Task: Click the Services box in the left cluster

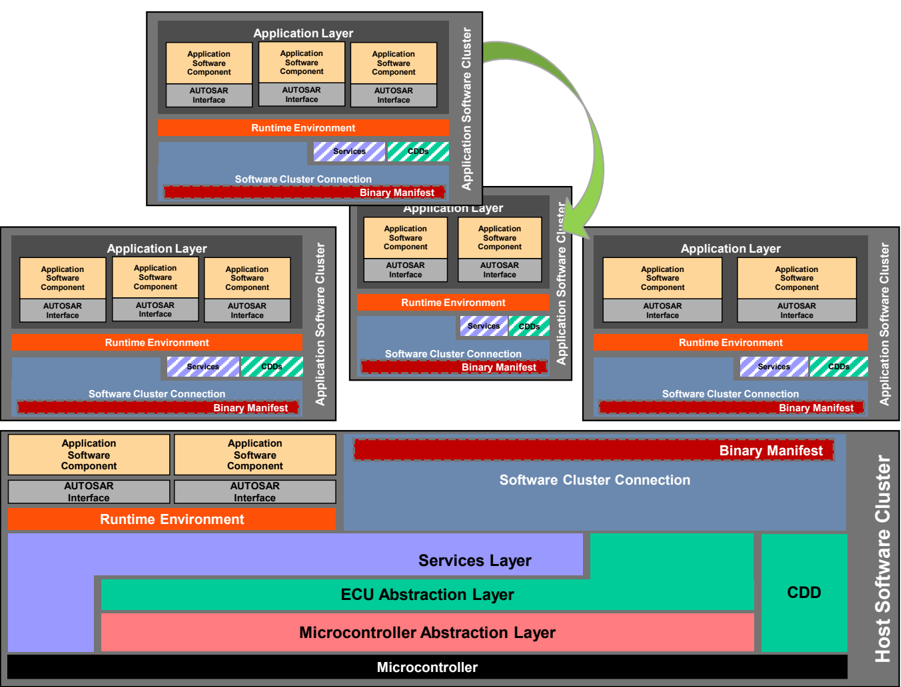Action: coord(203,366)
